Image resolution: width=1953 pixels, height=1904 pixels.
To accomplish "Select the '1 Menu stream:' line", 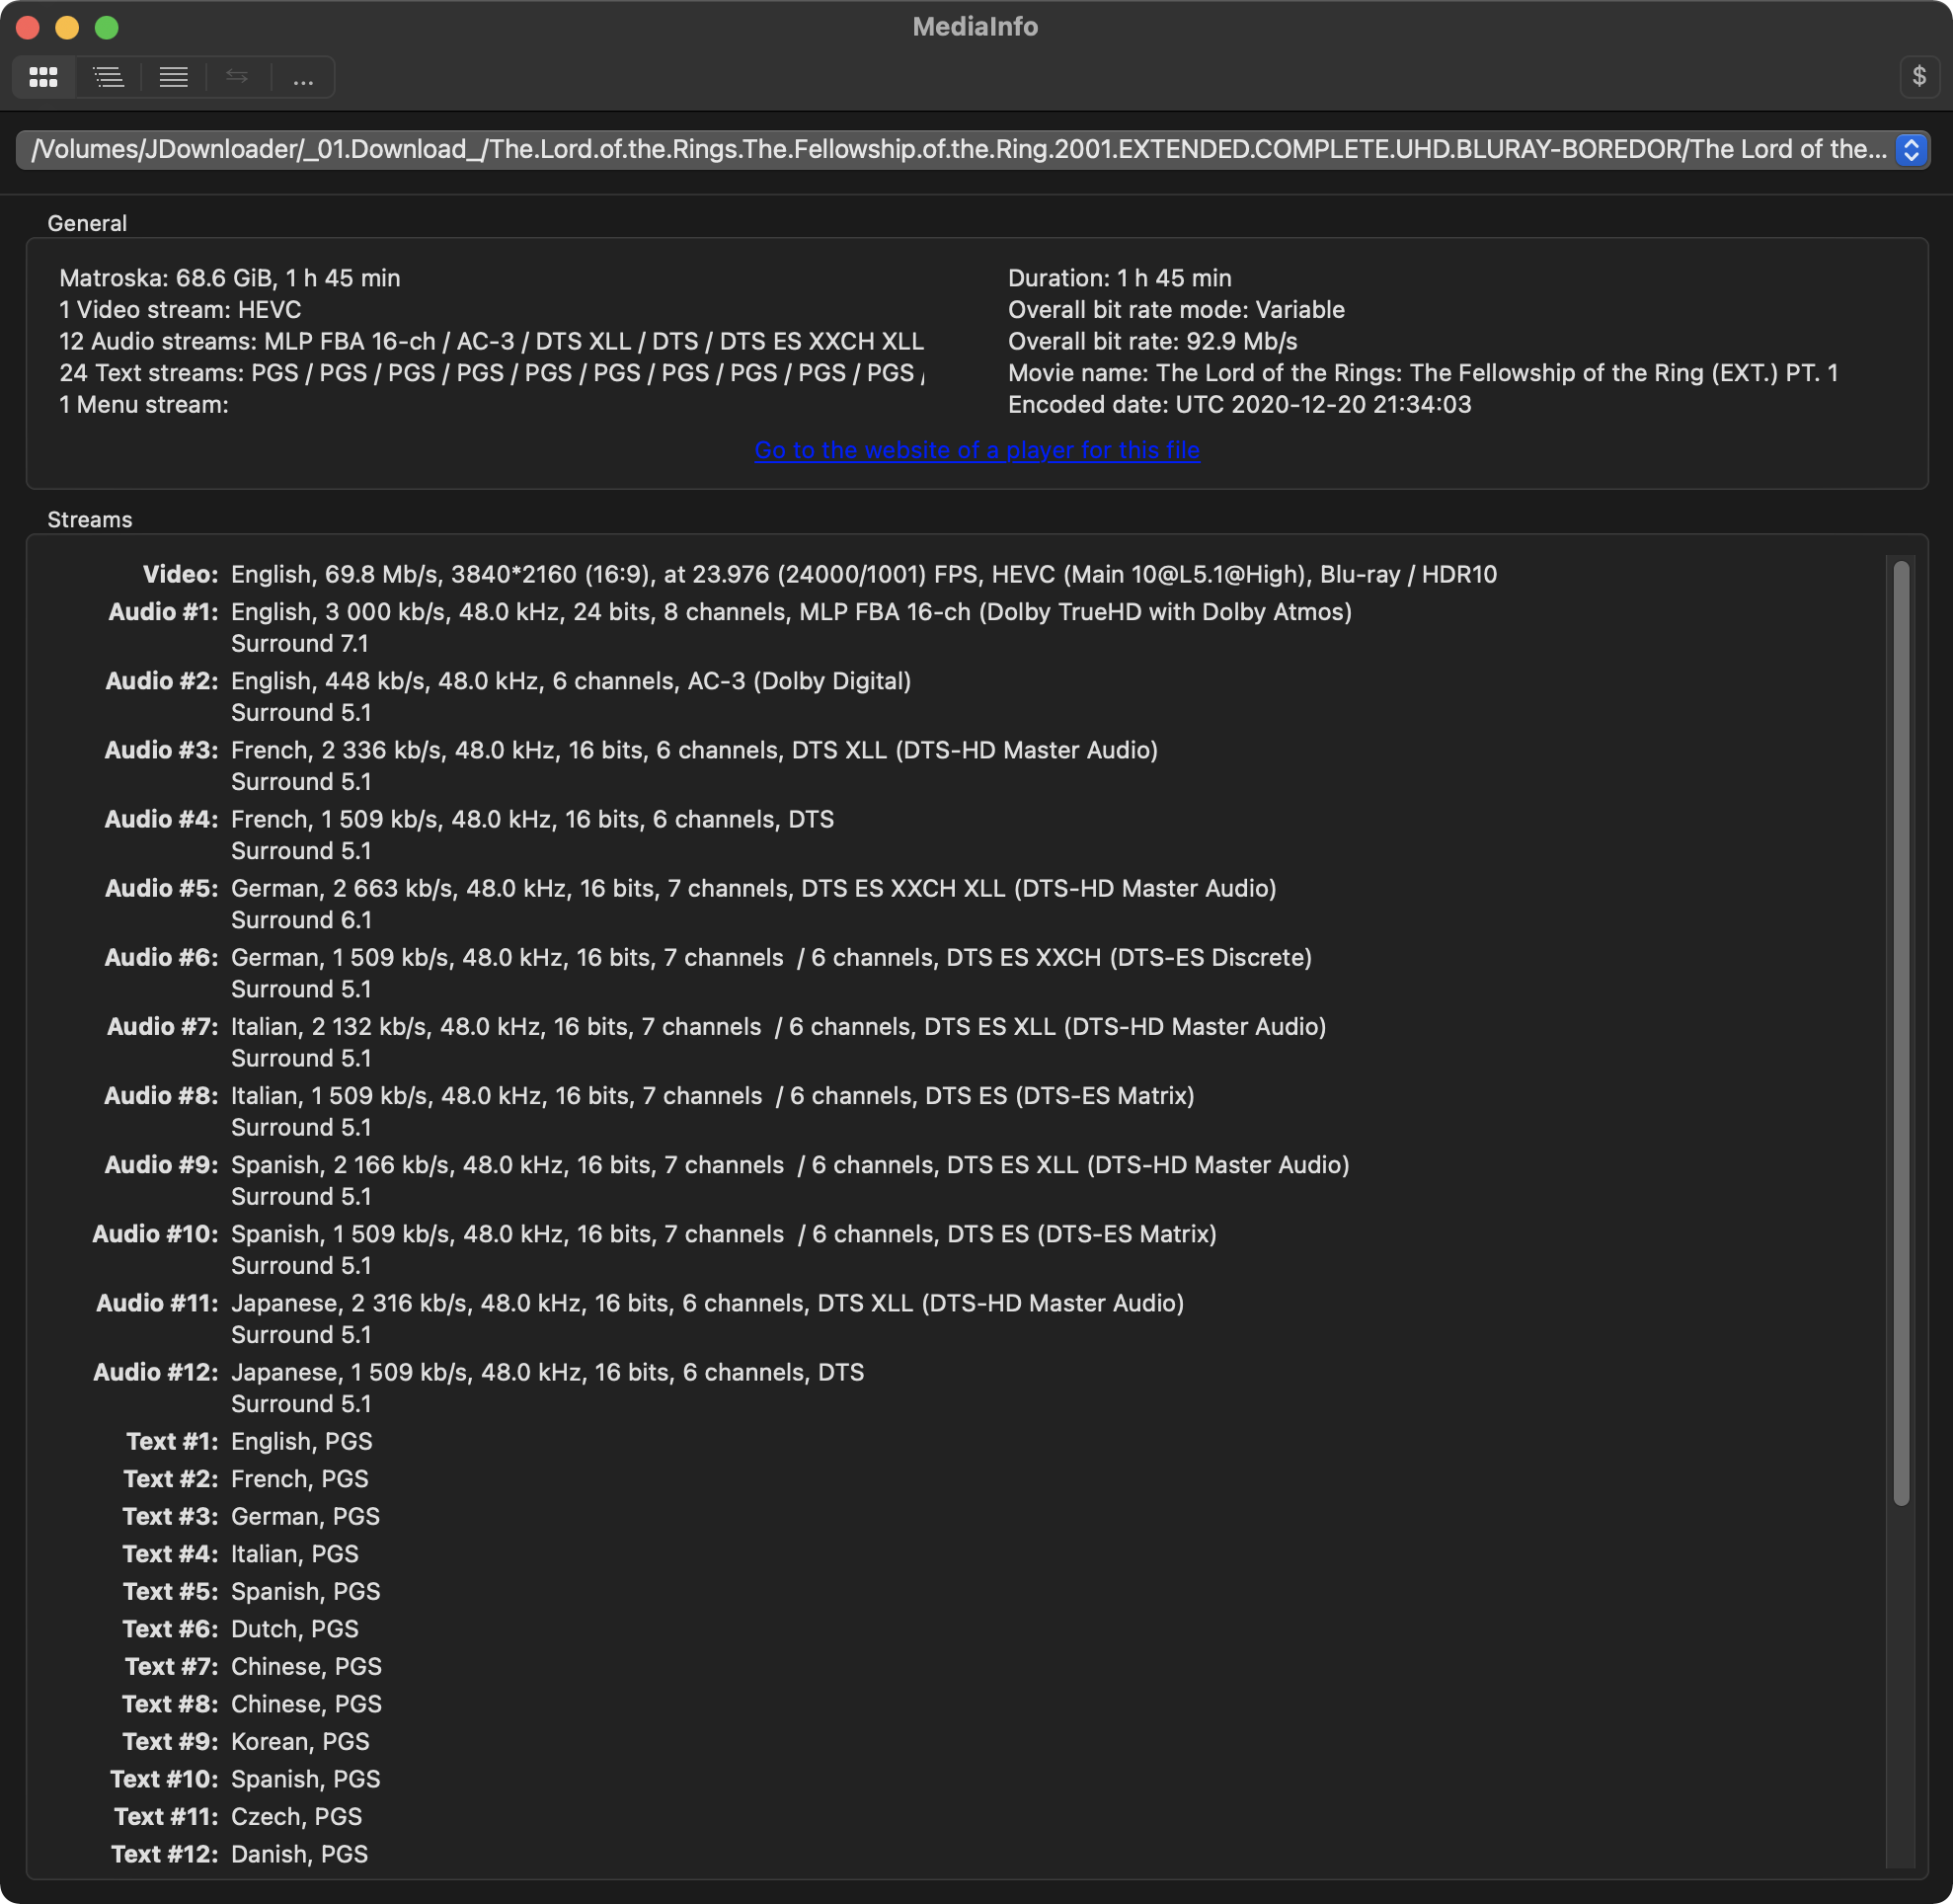I will click(x=144, y=405).
